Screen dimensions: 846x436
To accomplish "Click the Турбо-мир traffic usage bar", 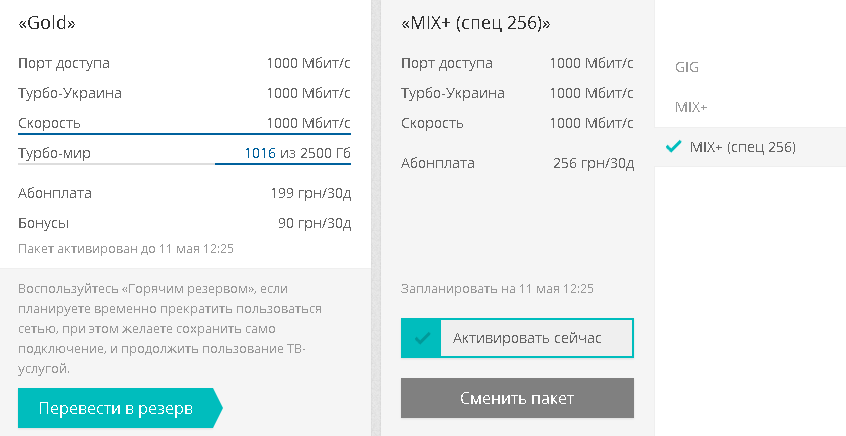I will (184, 163).
